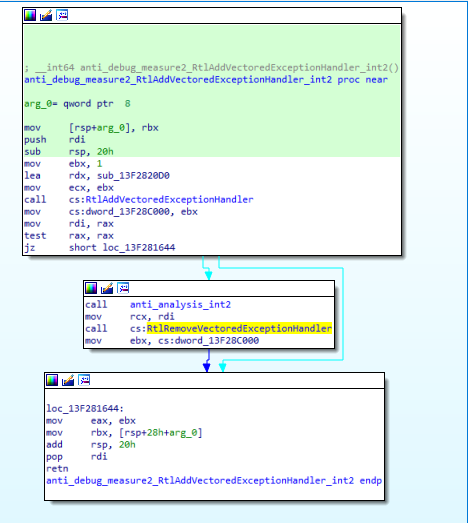468x523 pixels.
Task: Click push rdi instruction
Action: pos(55,139)
